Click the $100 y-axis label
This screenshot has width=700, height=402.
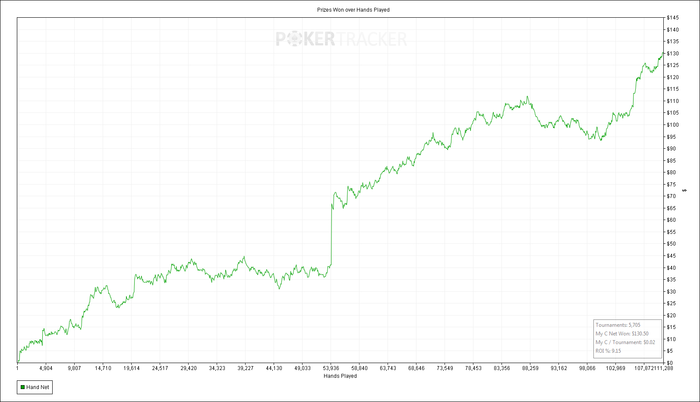click(673, 125)
